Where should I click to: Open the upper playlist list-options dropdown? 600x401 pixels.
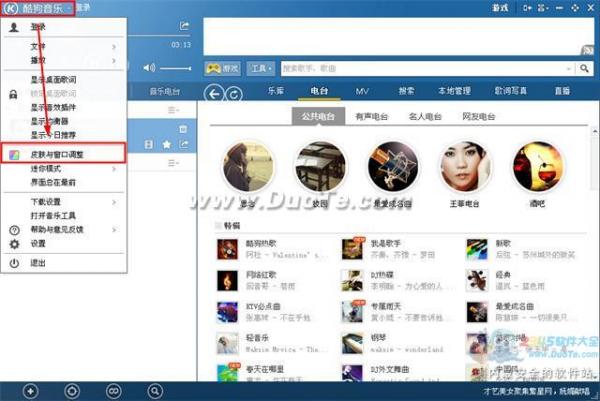[173, 110]
